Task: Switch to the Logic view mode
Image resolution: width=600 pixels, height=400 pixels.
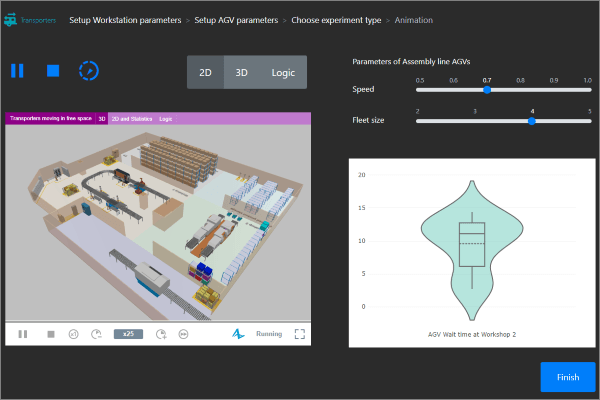Action: tap(283, 72)
